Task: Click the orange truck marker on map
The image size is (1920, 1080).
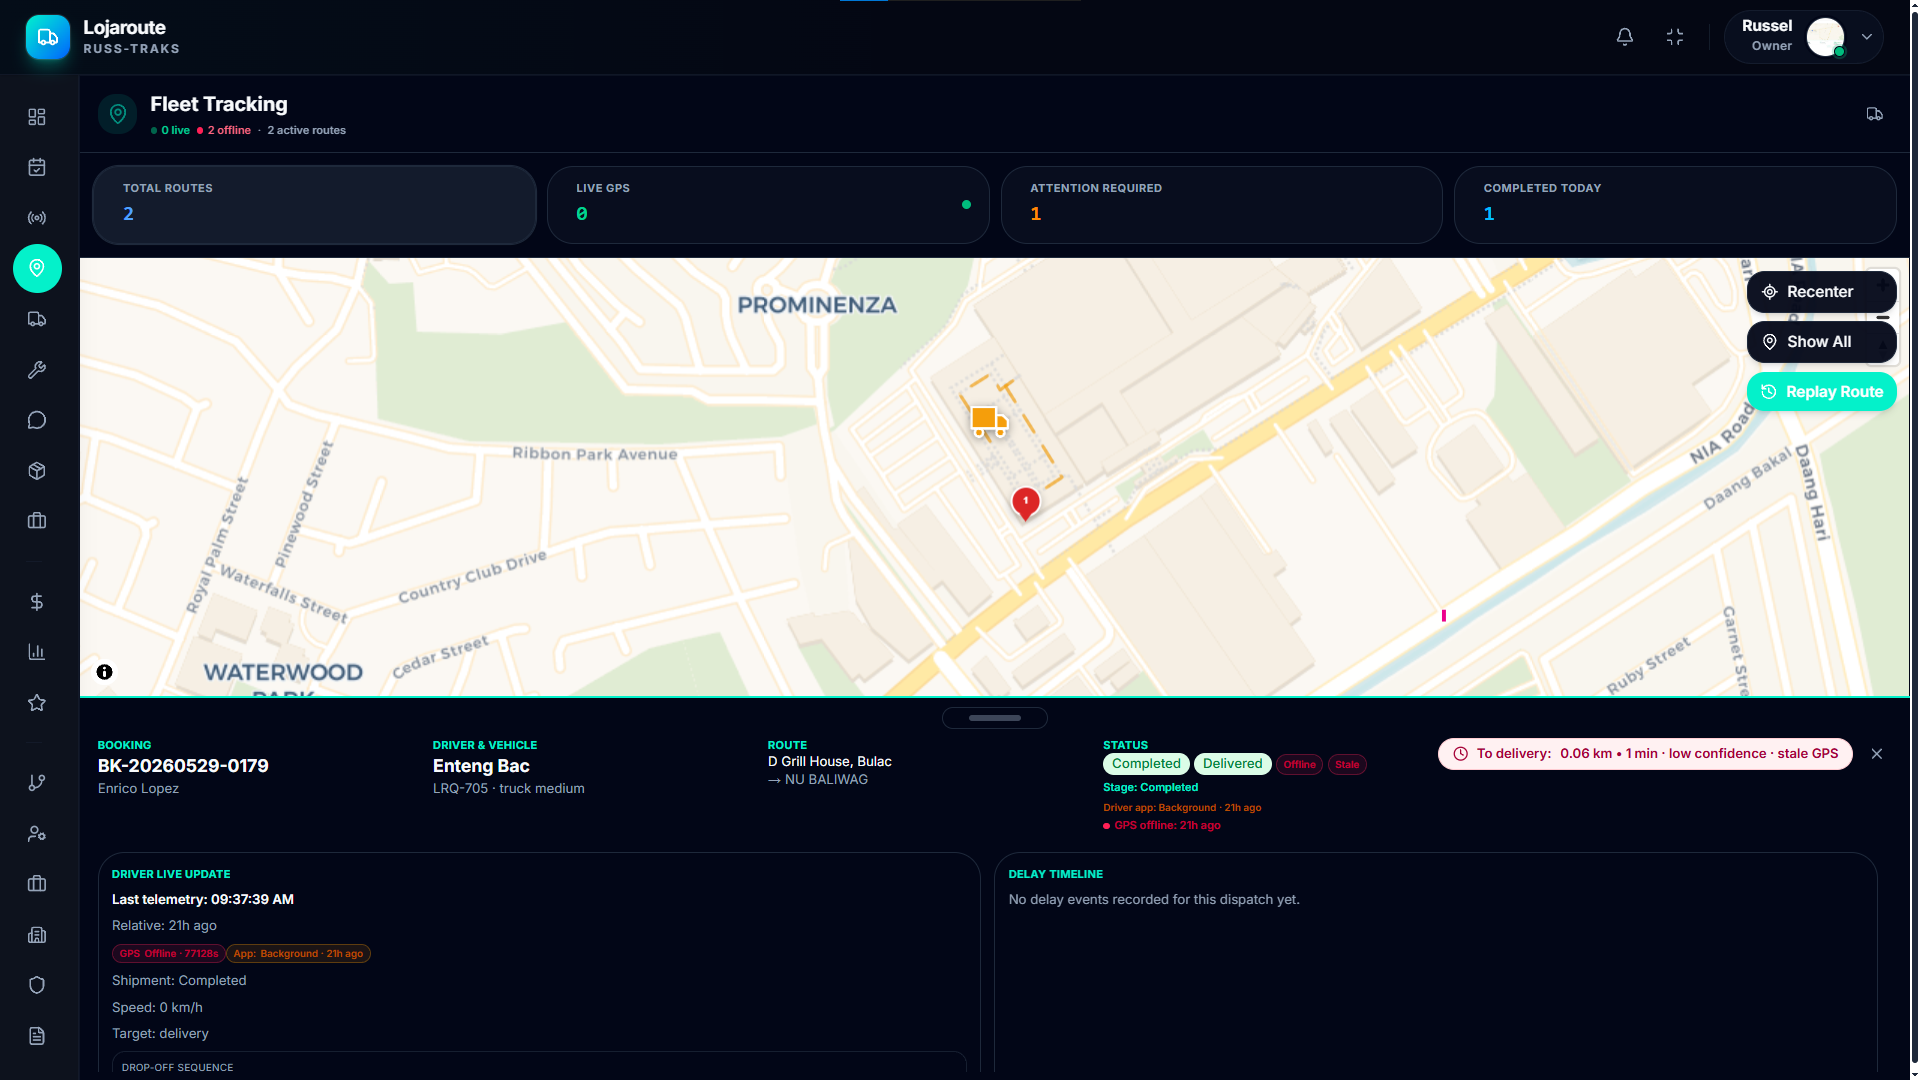Action: [988, 421]
